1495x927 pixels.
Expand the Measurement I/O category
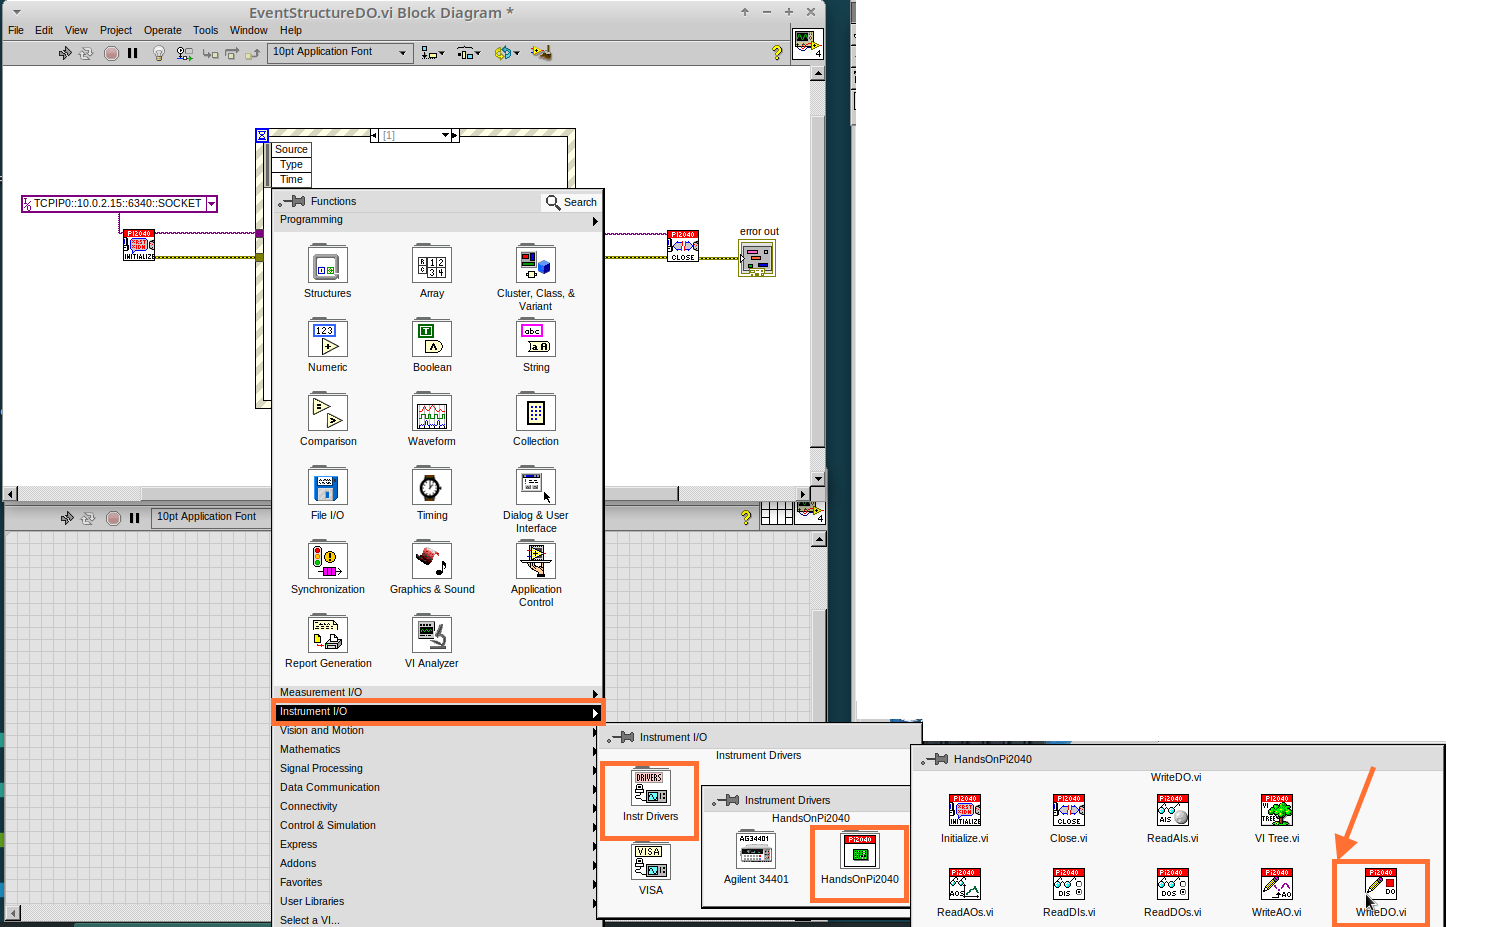(437, 692)
